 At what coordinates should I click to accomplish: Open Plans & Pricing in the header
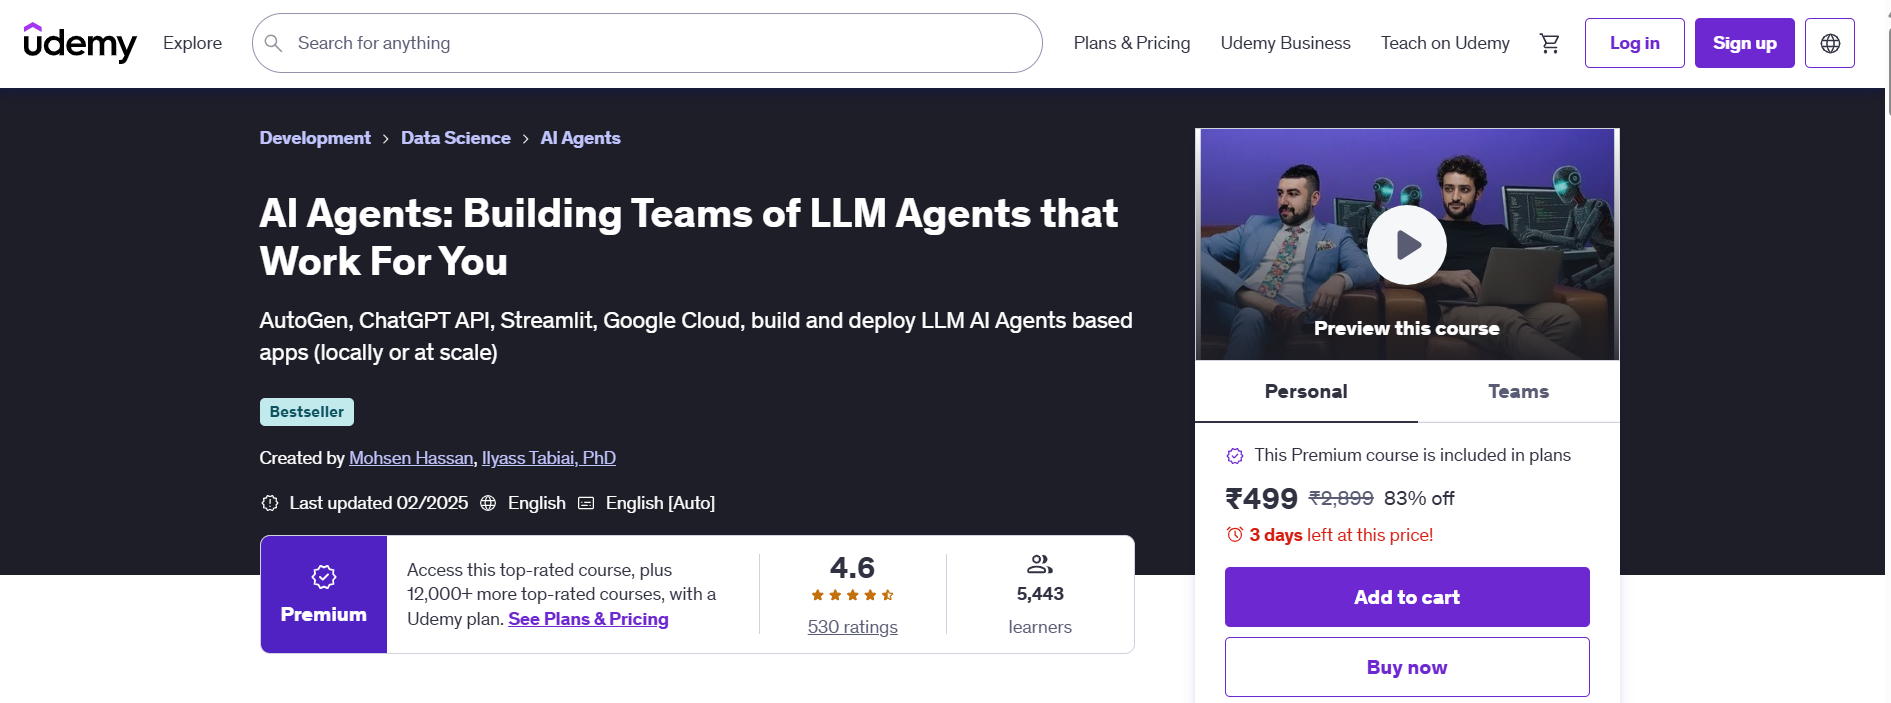[1131, 43]
